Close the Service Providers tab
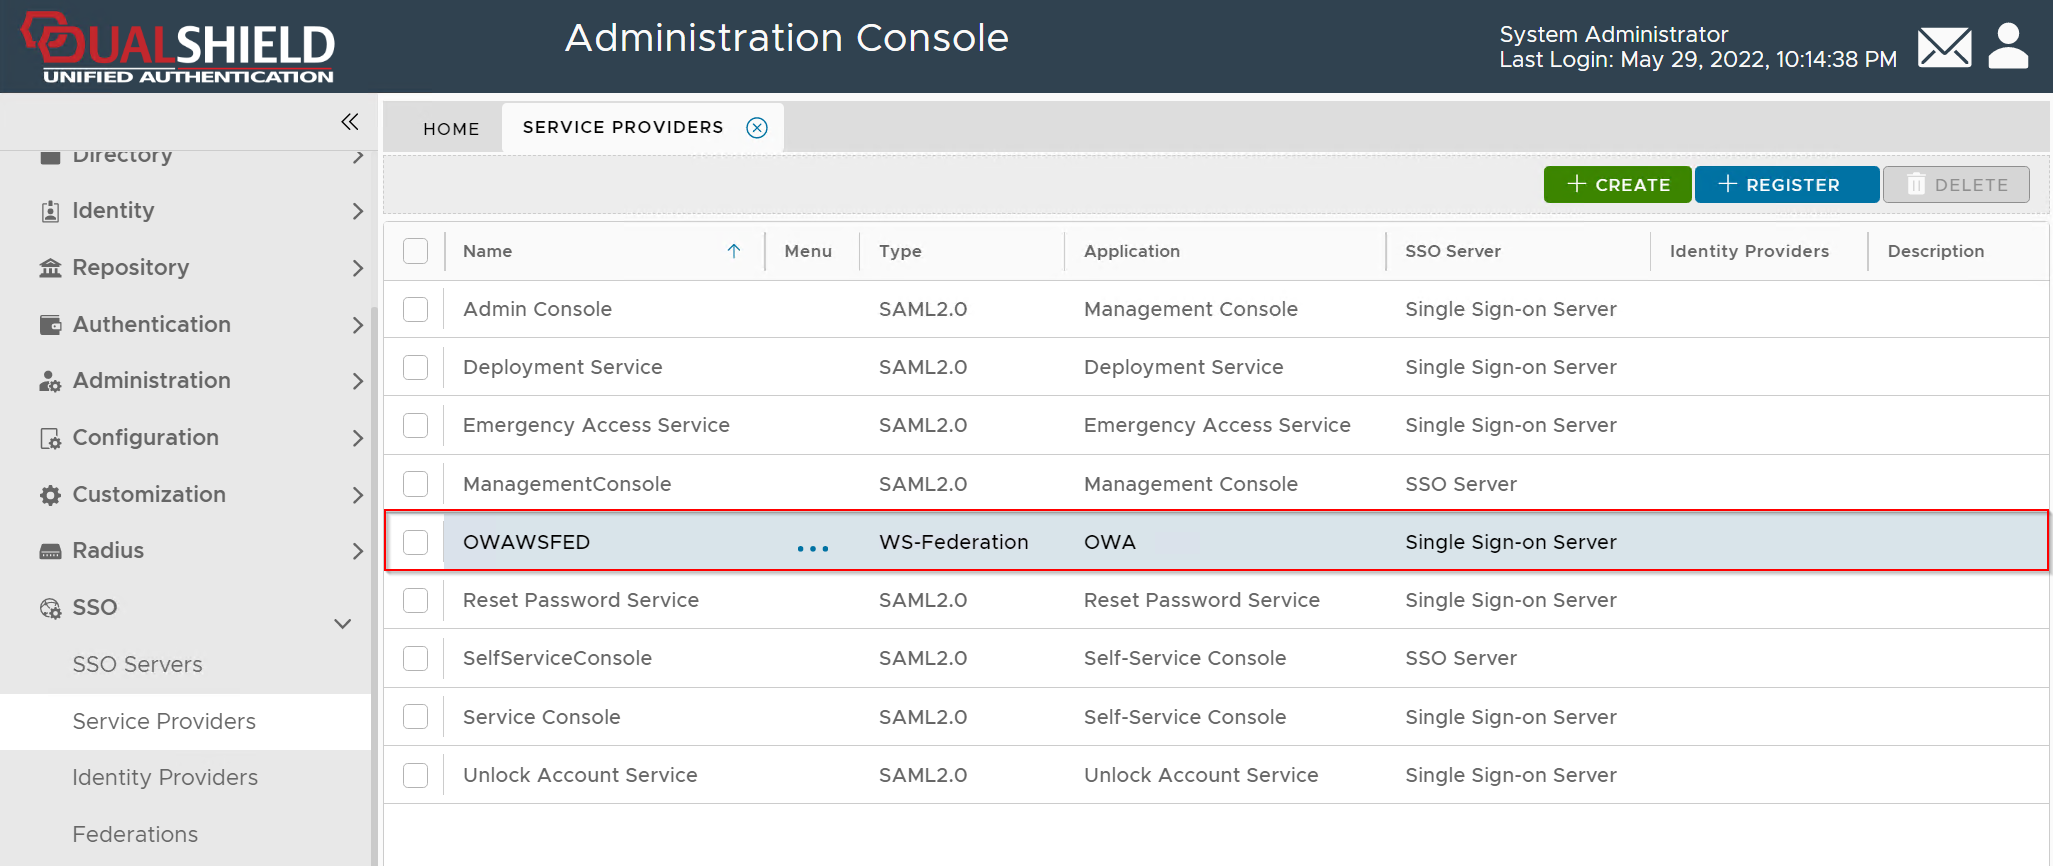Viewport: 2053px width, 866px height. [757, 128]
